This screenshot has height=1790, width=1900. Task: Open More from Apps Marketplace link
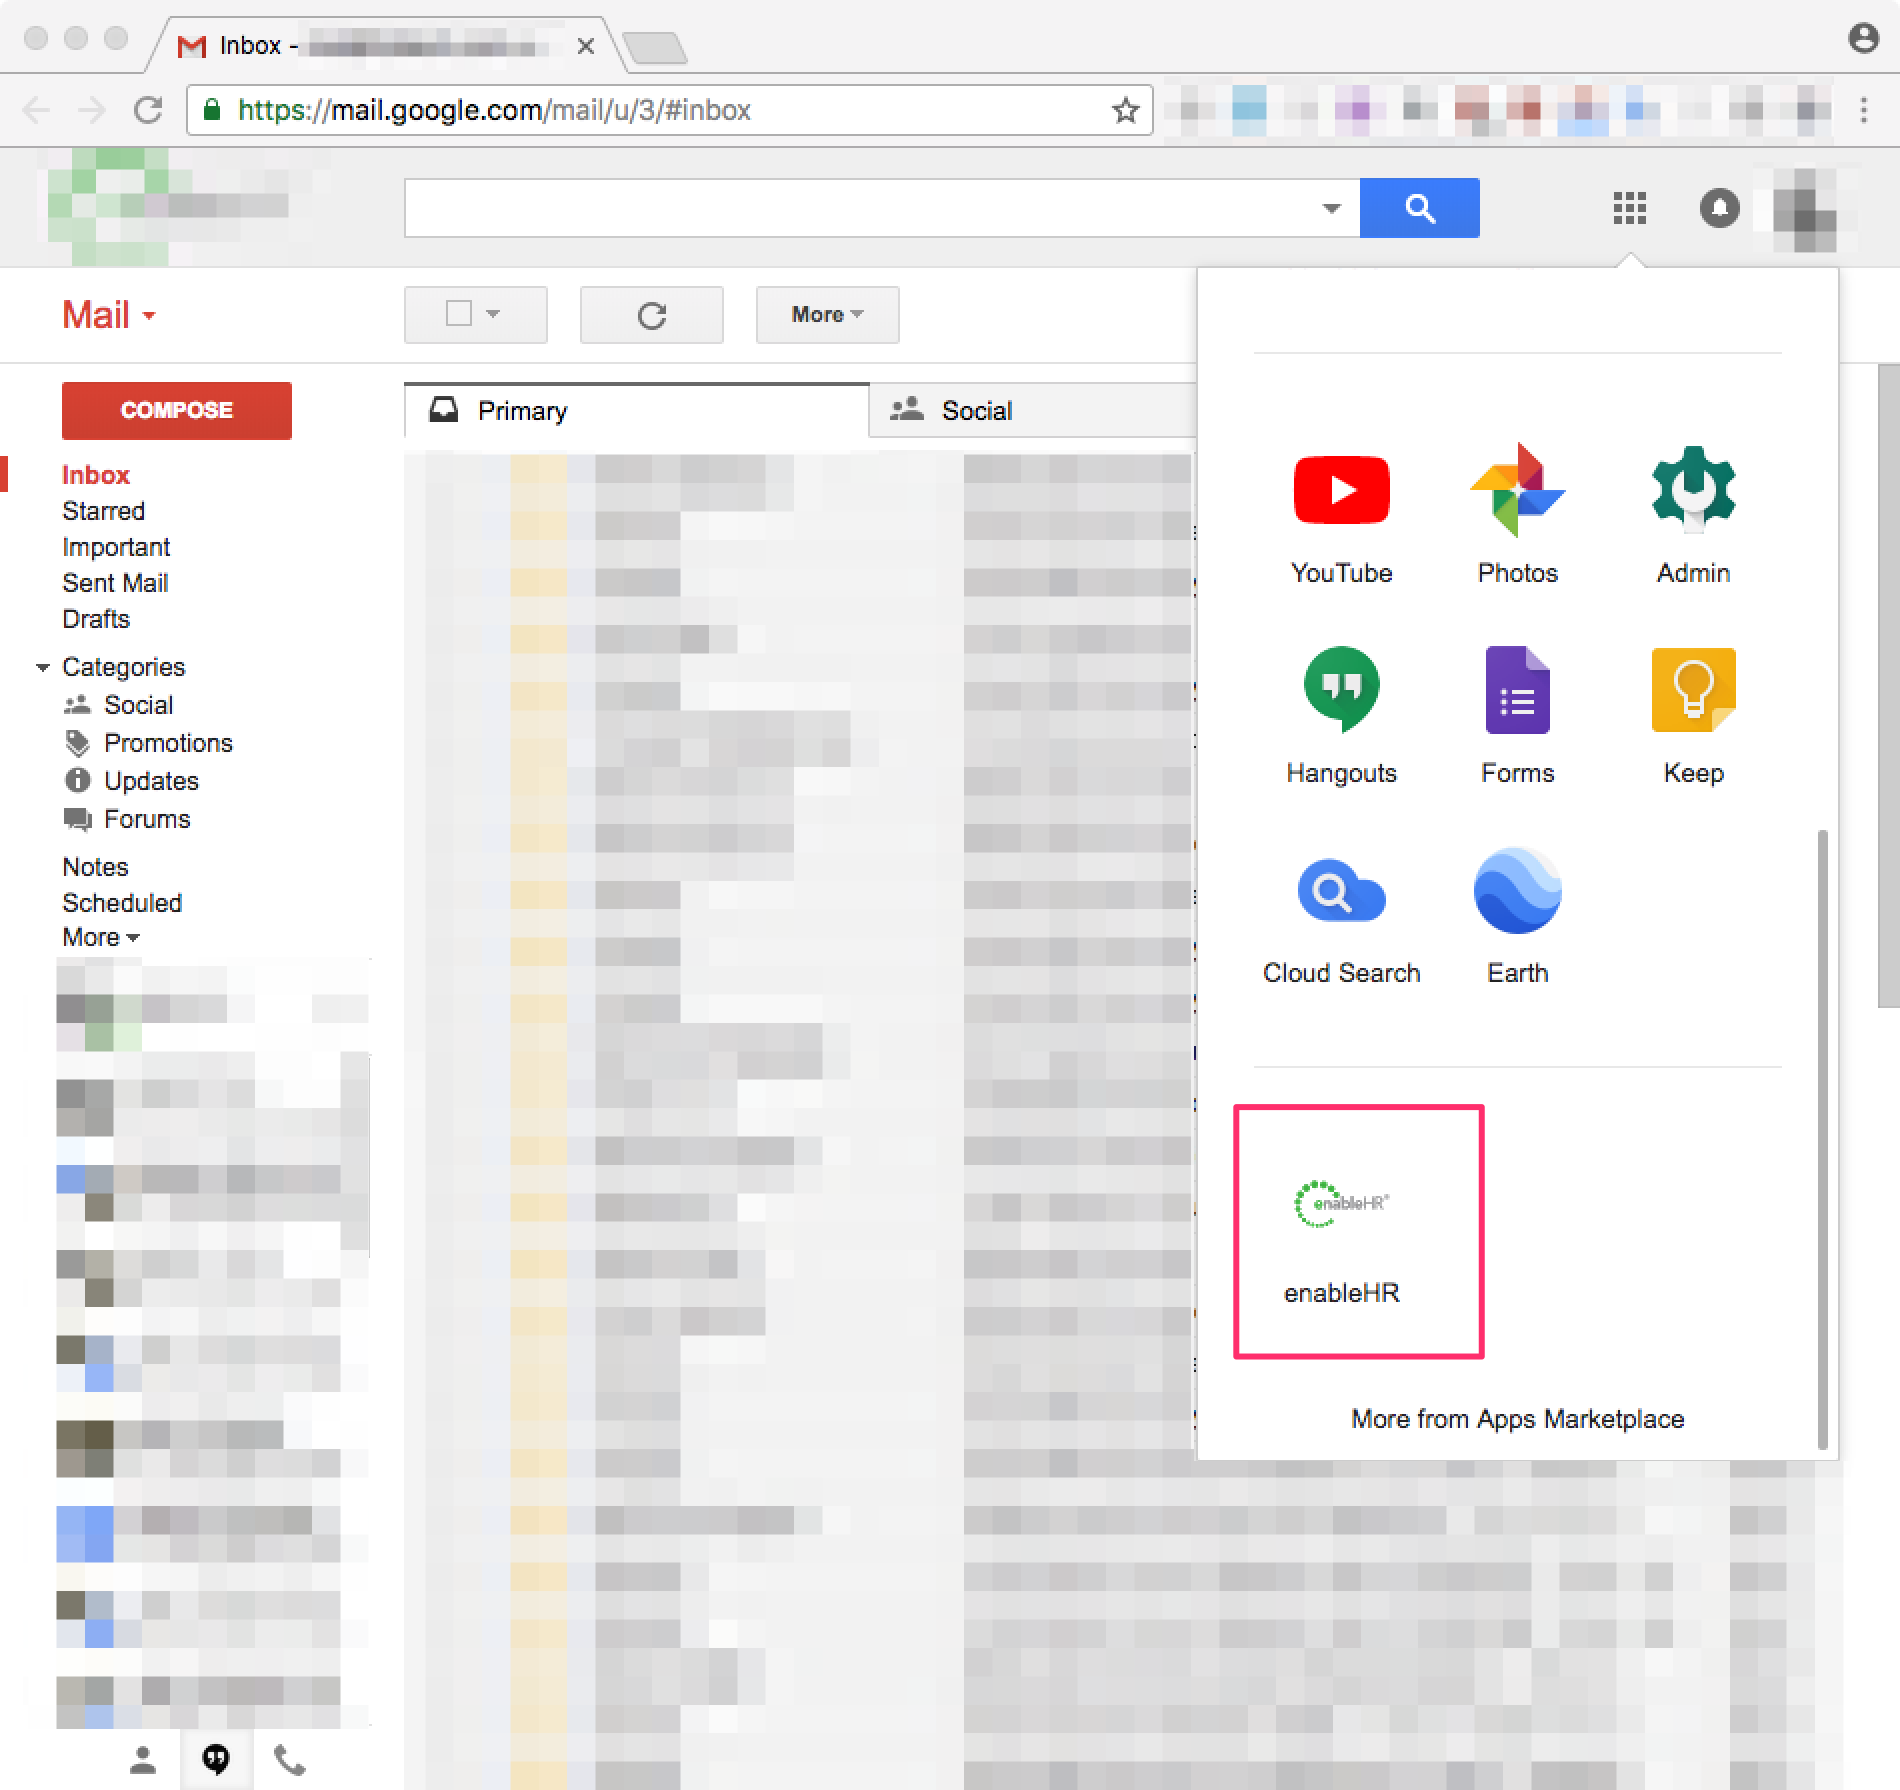1517,1419
